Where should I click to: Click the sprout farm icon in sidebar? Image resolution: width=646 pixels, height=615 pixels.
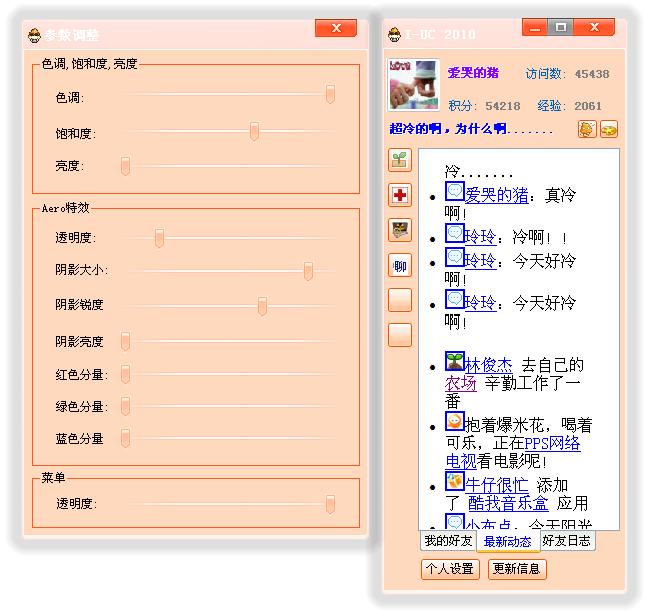[400, 160]
